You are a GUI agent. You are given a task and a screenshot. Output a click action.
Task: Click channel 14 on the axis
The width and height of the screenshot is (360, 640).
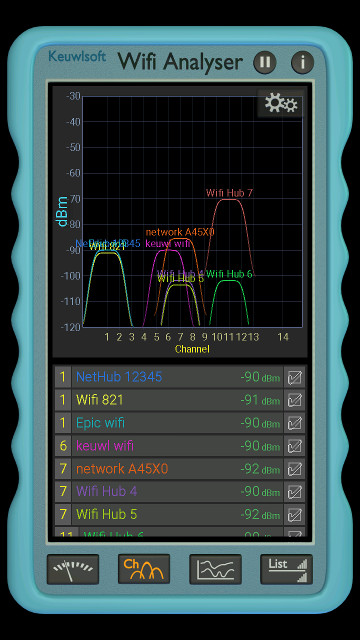283,337
